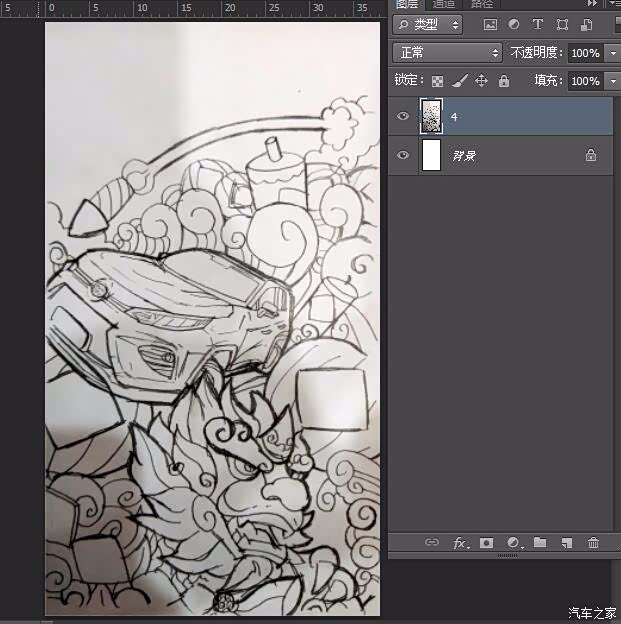Screen dimensions: 621x624
Task: Select 背景 layer thumbnail
Action: pyautogui.click(x=431, y=155)
